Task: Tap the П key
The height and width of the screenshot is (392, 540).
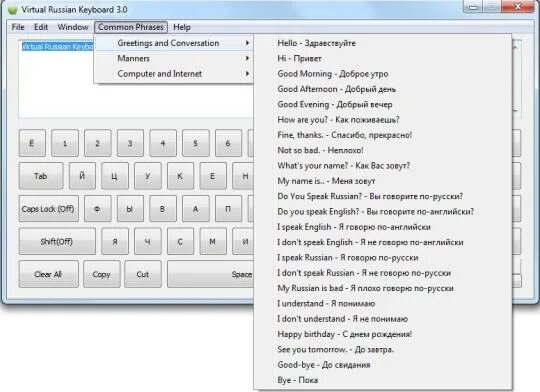Action: [228, 209]
